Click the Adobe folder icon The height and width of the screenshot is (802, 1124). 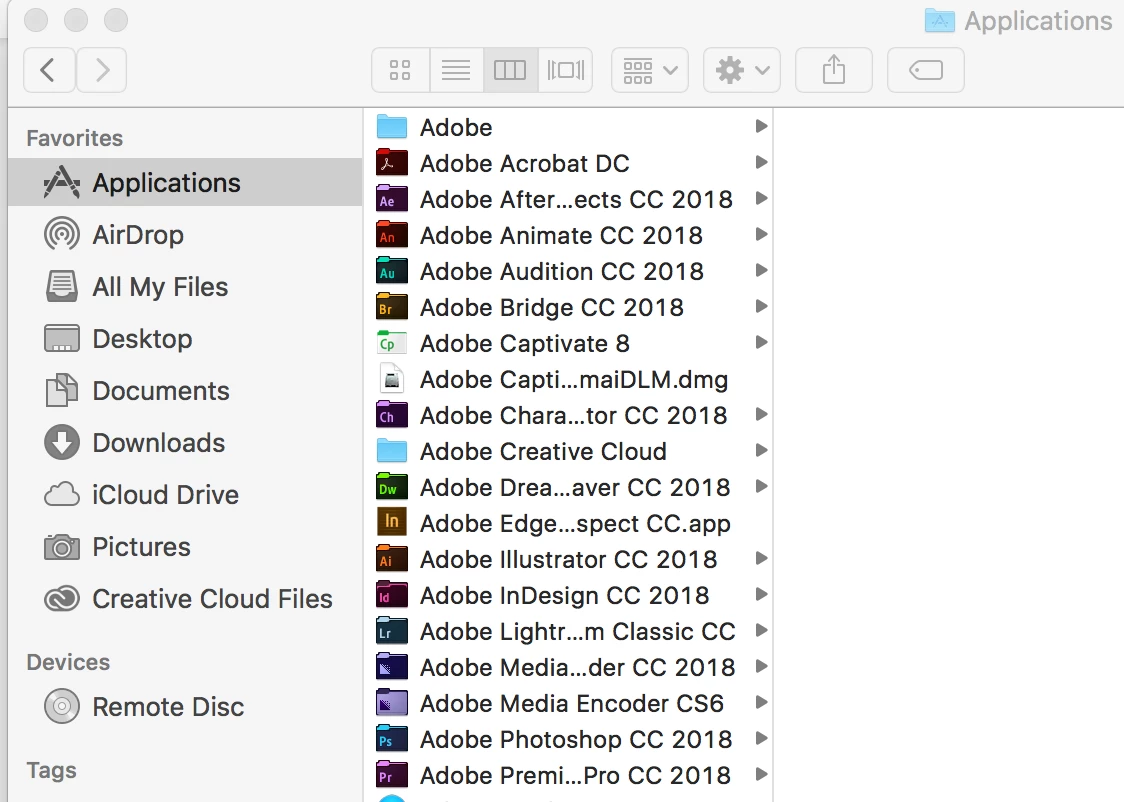pos(392,127)
